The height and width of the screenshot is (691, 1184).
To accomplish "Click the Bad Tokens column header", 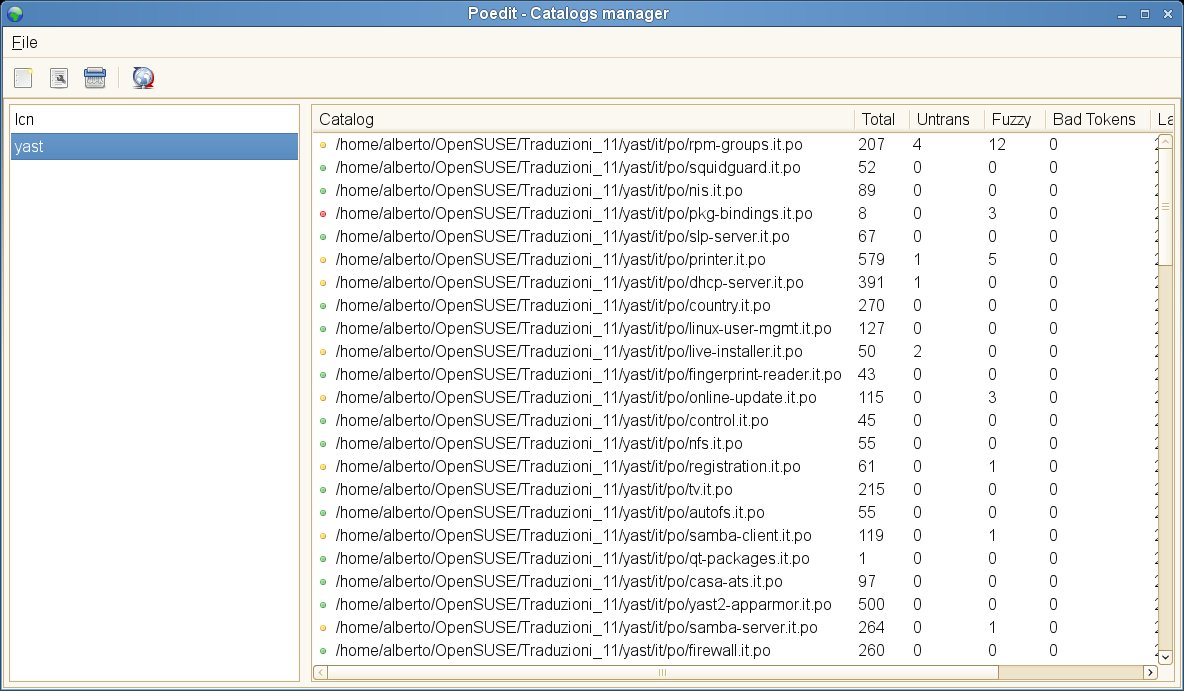I will pos(1095,120).
